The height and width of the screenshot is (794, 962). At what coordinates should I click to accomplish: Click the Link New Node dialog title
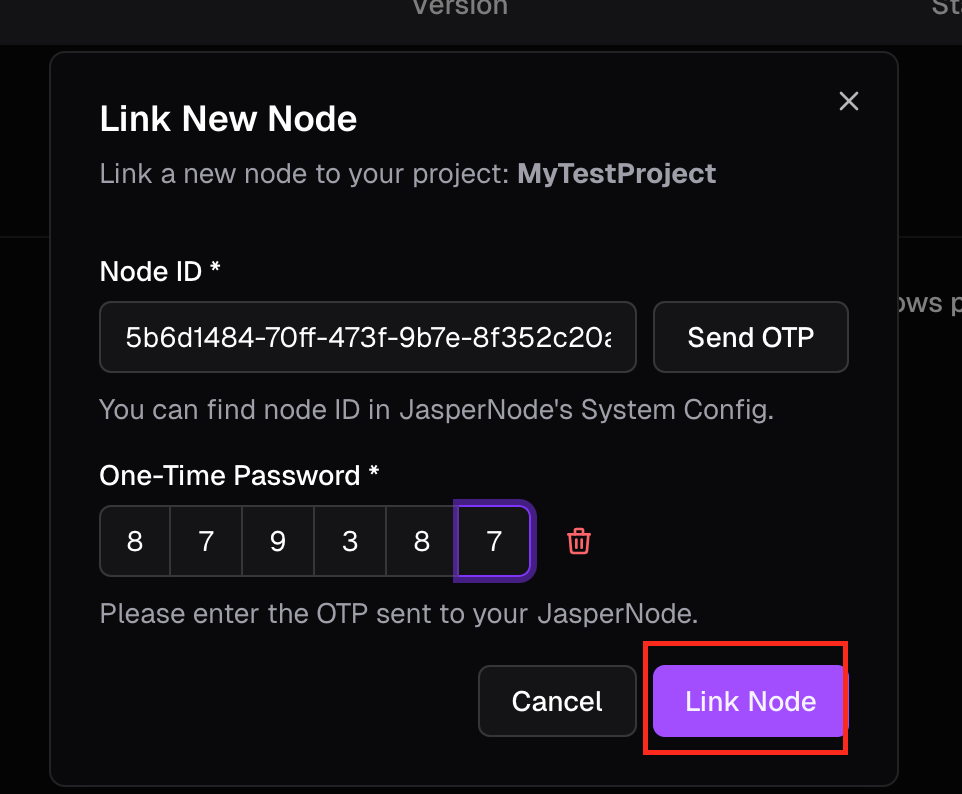coord(228,119)
